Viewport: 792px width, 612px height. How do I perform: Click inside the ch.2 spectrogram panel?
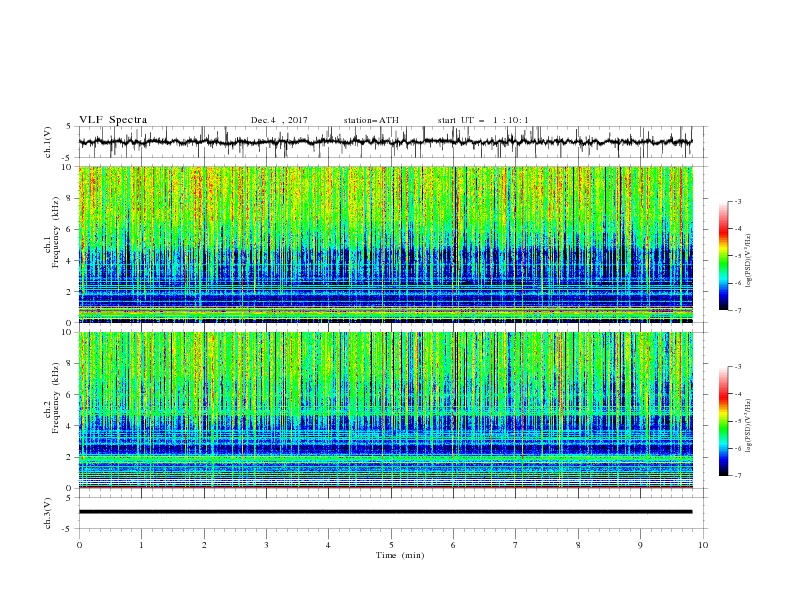(385, 410)
